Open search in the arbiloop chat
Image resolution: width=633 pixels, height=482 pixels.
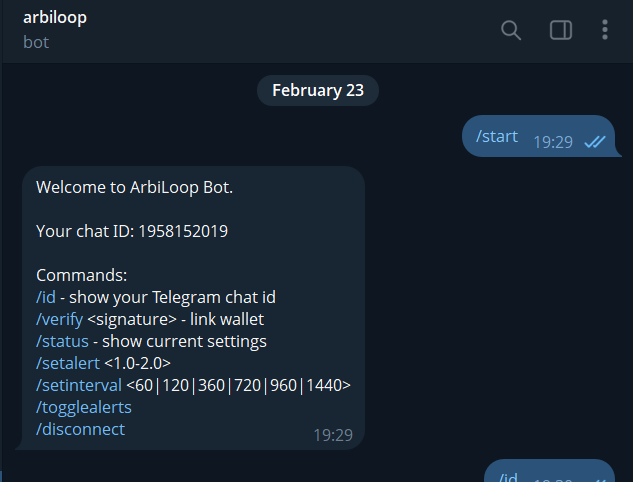pos(511,30)
